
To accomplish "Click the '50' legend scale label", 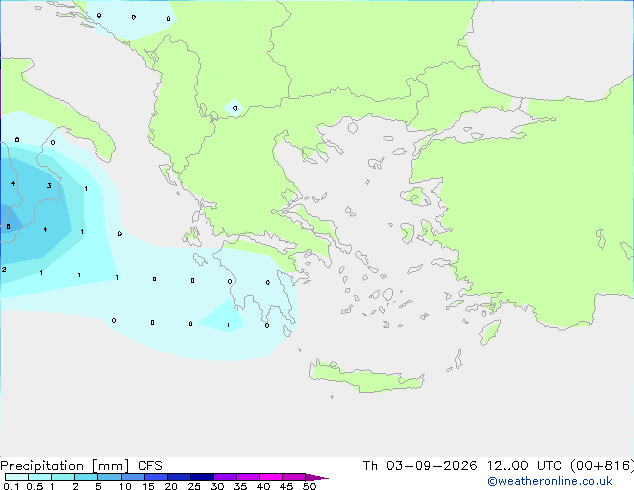I will 309,486.
